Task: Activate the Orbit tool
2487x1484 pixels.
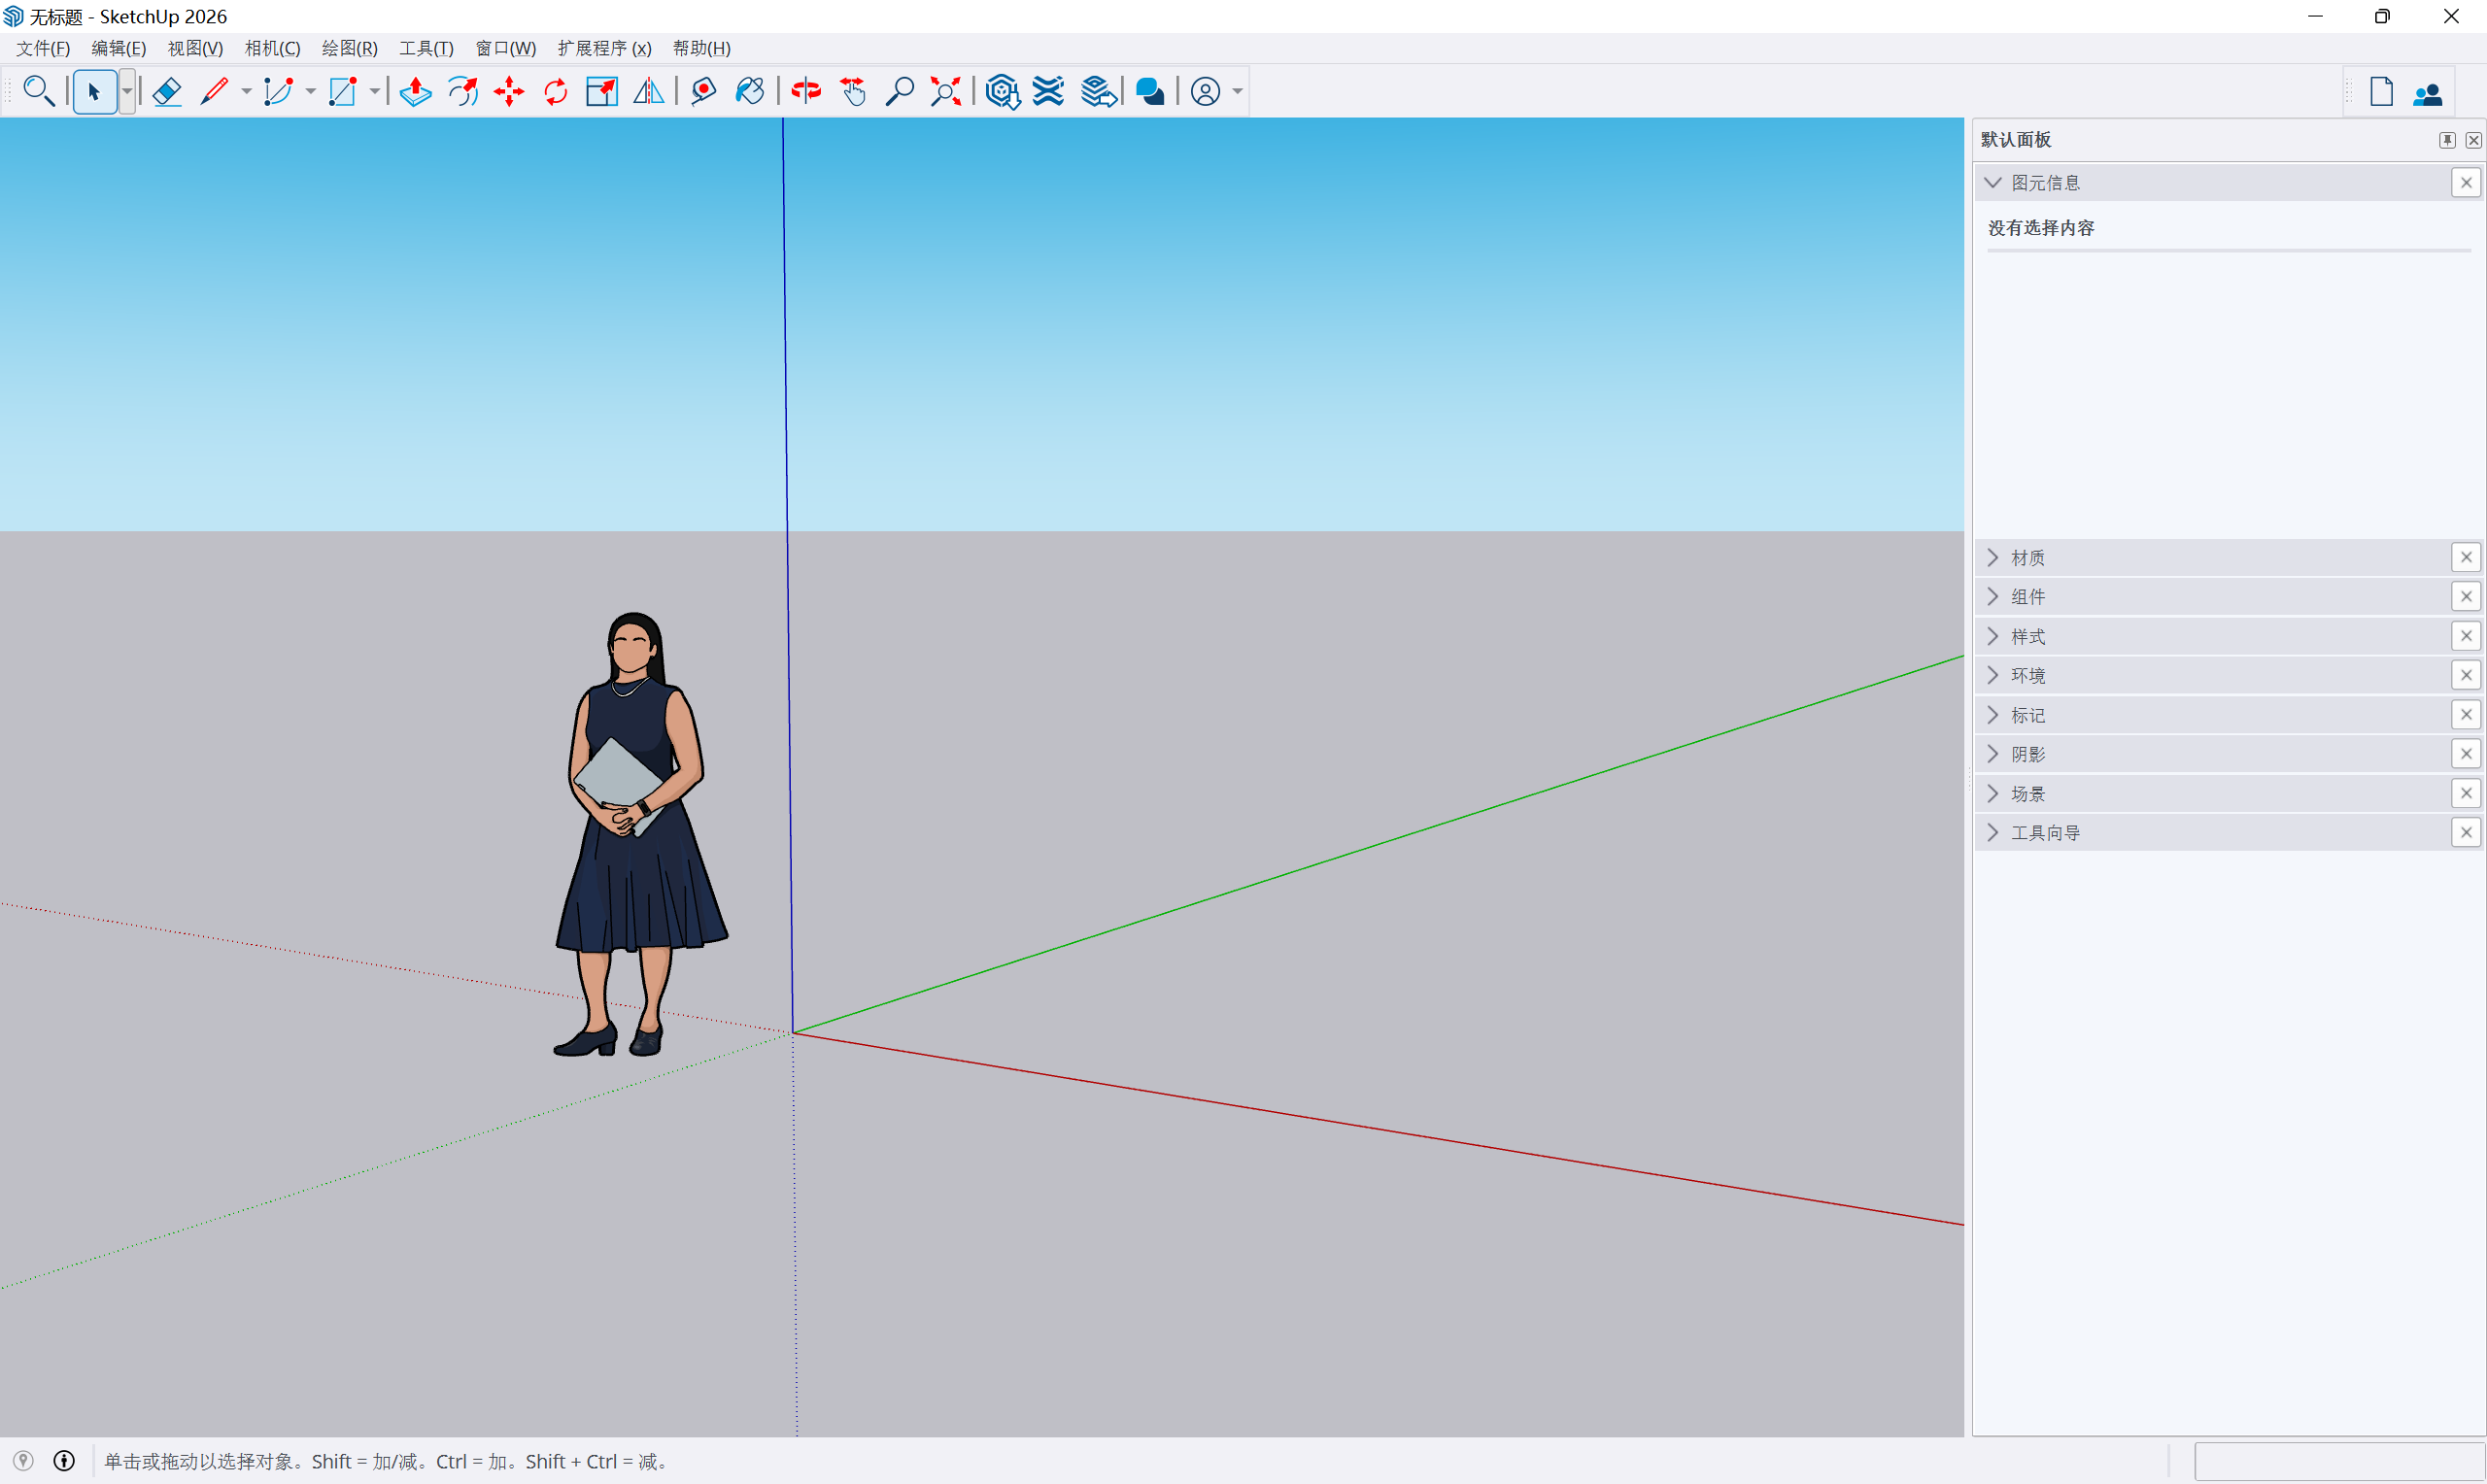Action: (806, 92)
